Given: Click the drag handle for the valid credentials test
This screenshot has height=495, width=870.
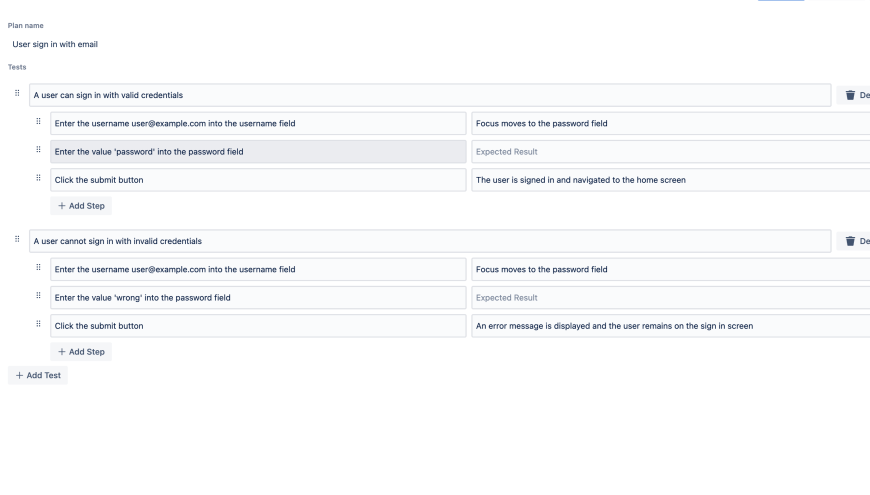Looking at the screenshot, I should click(17, 94).
